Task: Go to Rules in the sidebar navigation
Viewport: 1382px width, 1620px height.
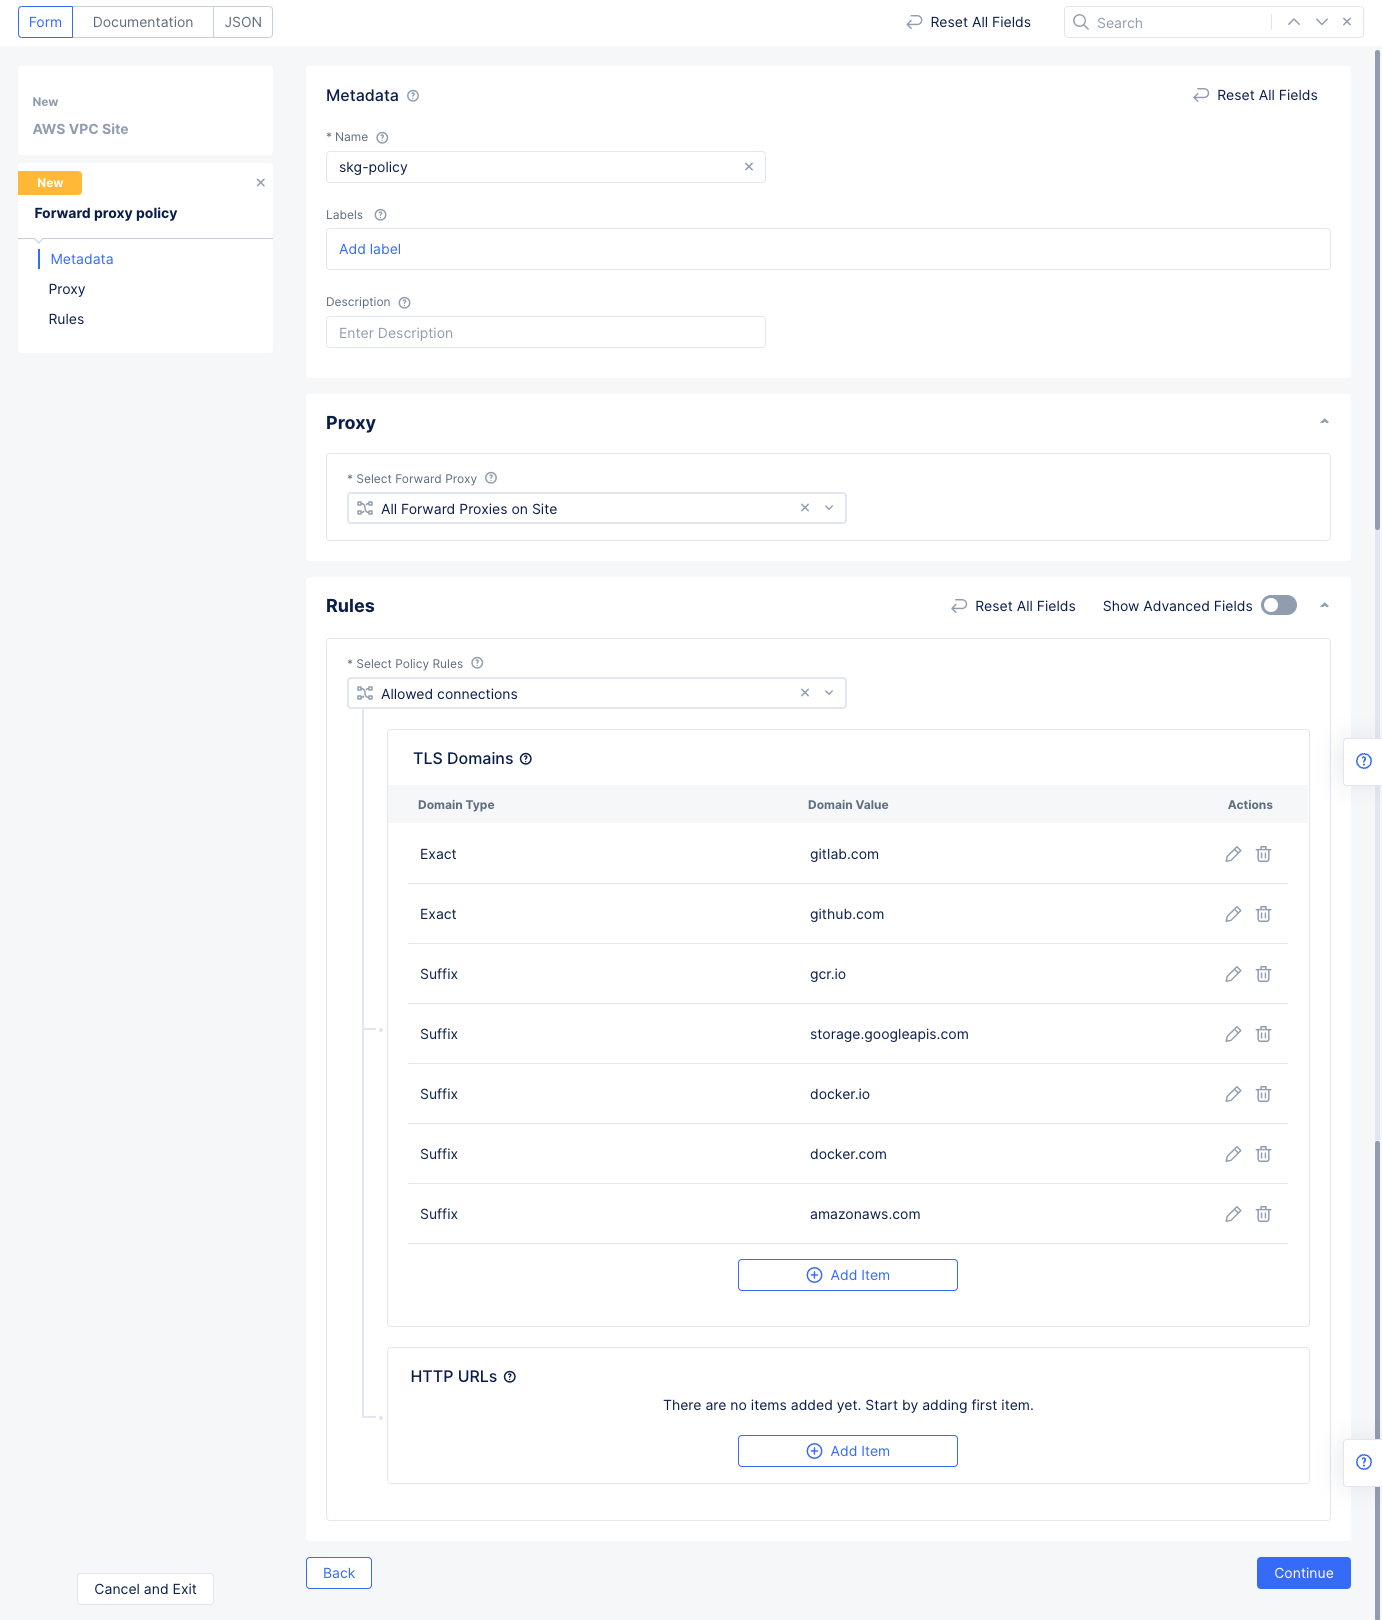Action: pyautogui.click(x=66, y=319)
